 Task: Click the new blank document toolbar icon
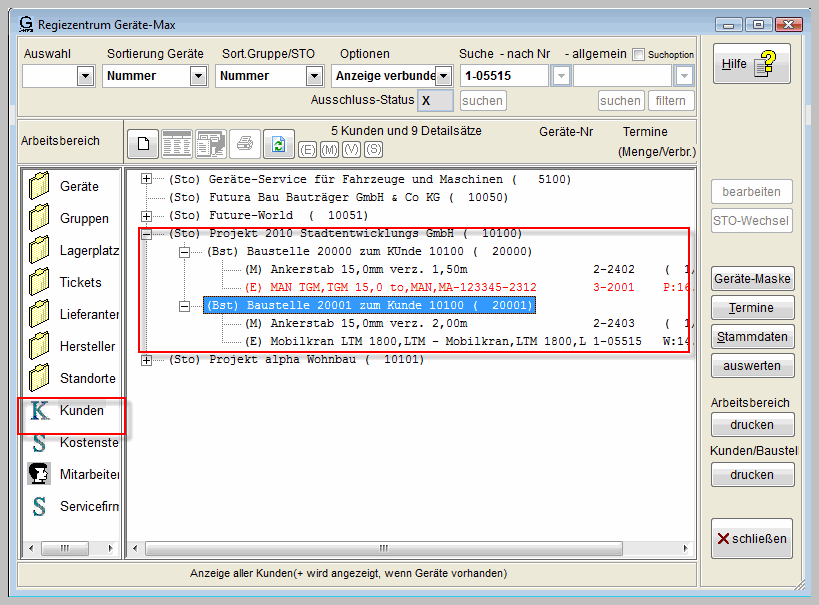[x=143, y=144]
